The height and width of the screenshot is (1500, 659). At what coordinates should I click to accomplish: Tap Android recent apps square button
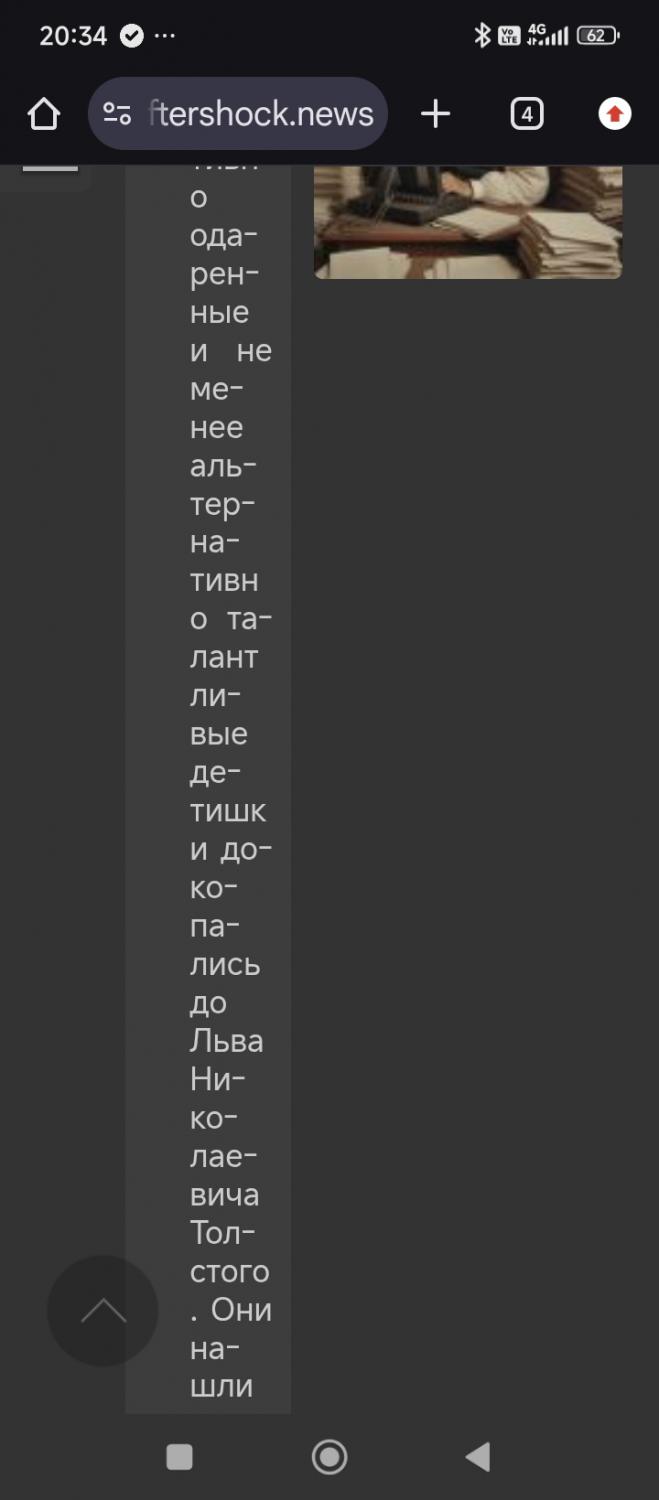(179, 1457)
